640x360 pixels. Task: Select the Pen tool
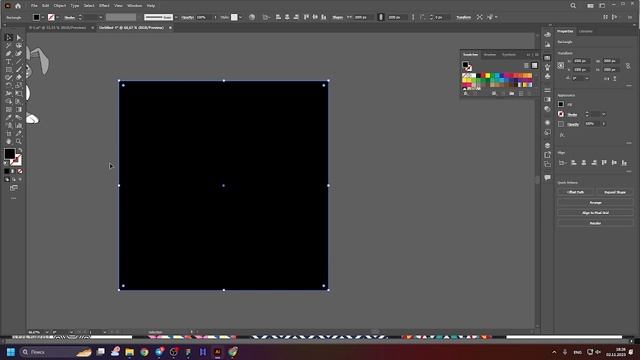pyautogui.click(x=9, y=53)
